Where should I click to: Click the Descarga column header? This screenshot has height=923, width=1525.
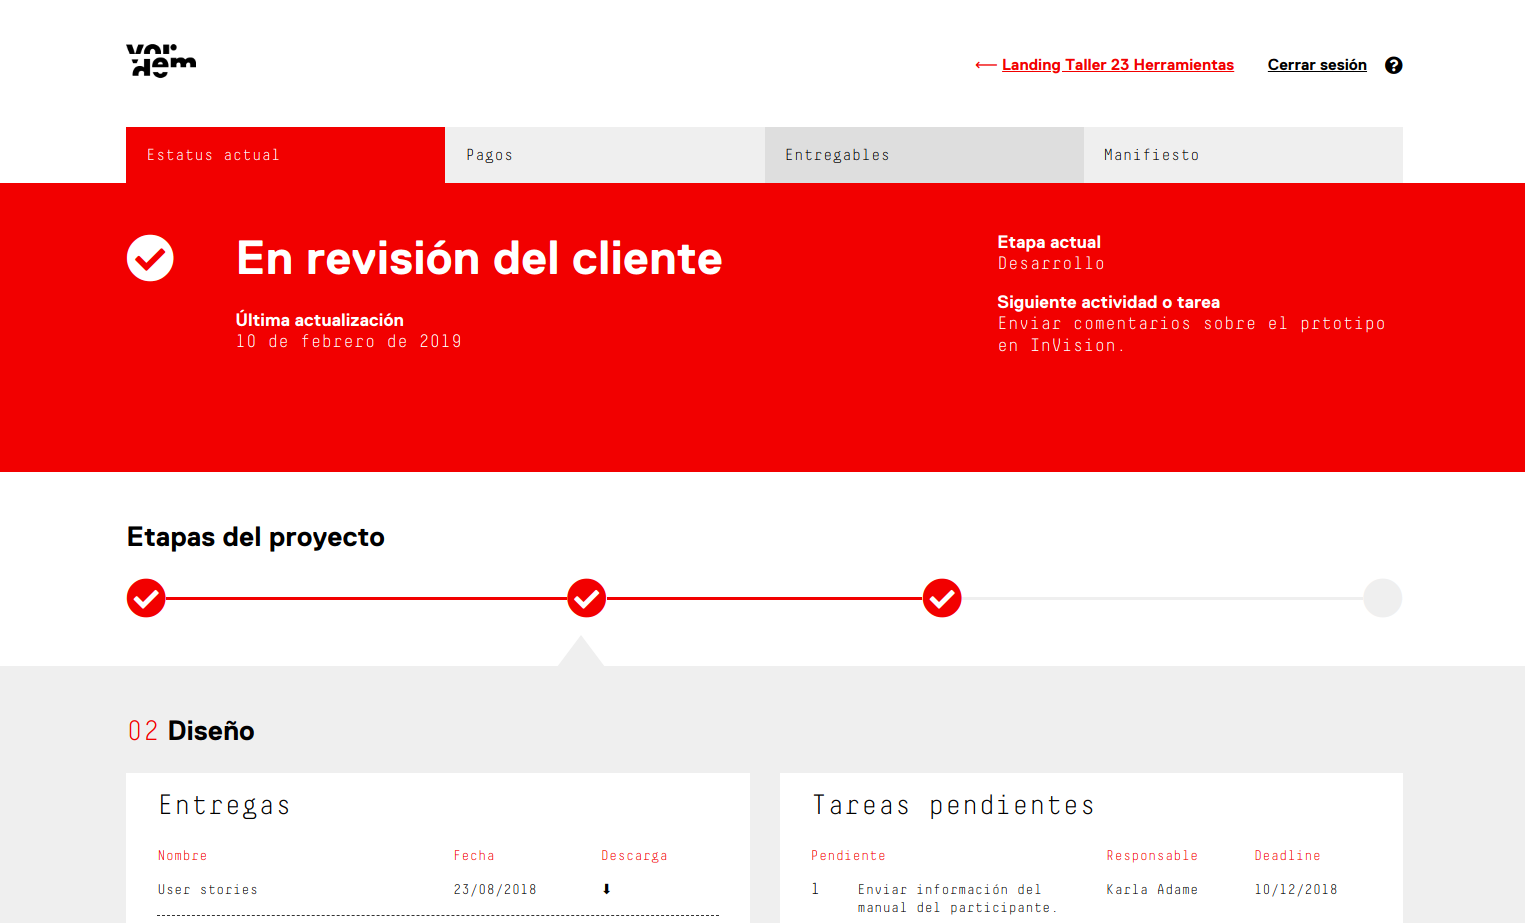click(634, 856)
